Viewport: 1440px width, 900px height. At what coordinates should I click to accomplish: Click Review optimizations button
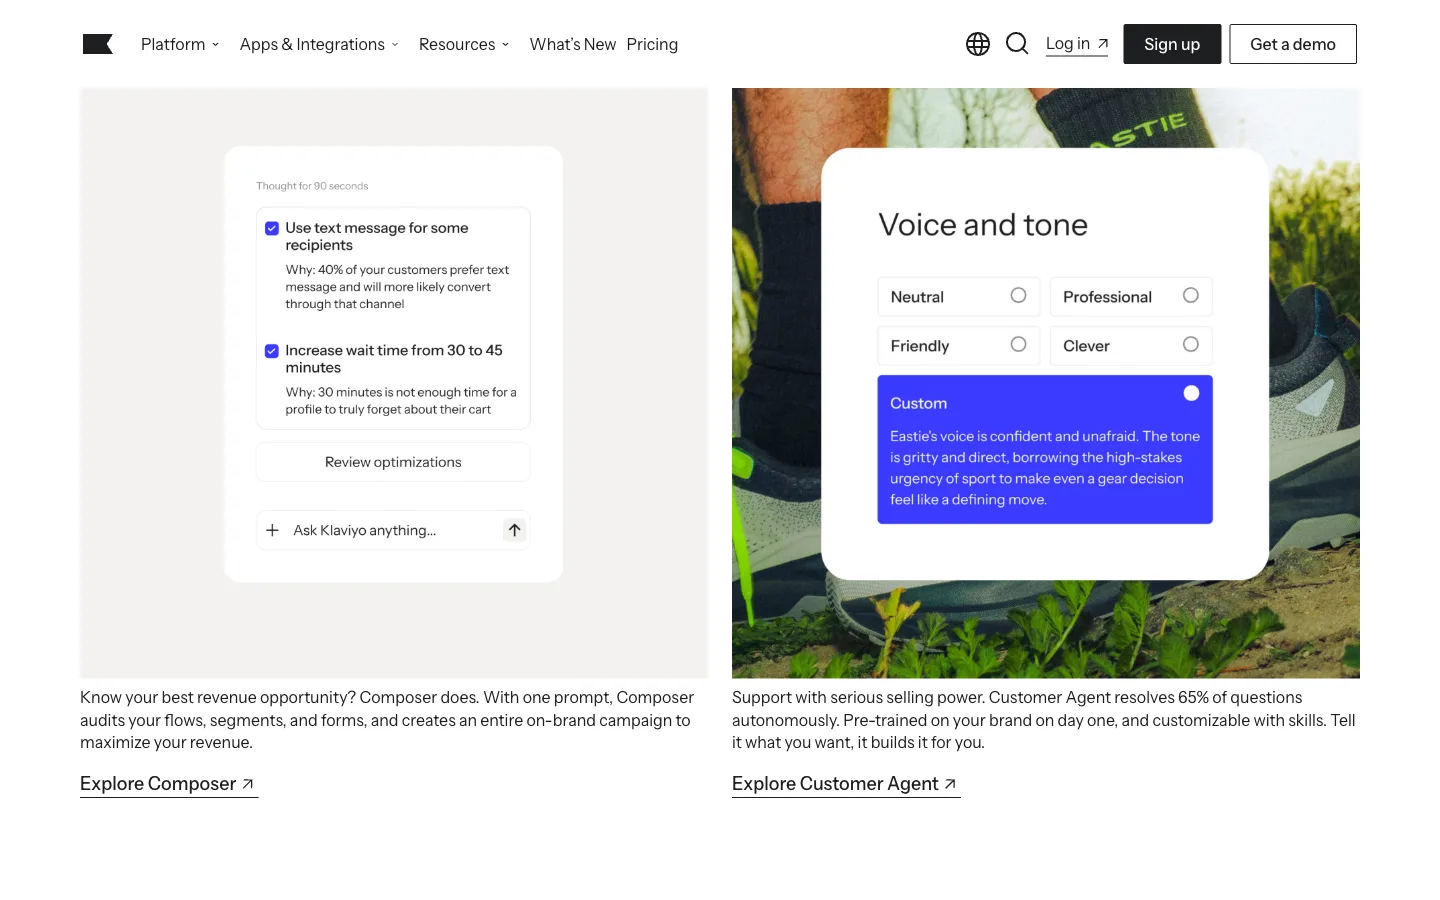pyautogui.click(x=393, y=462)
